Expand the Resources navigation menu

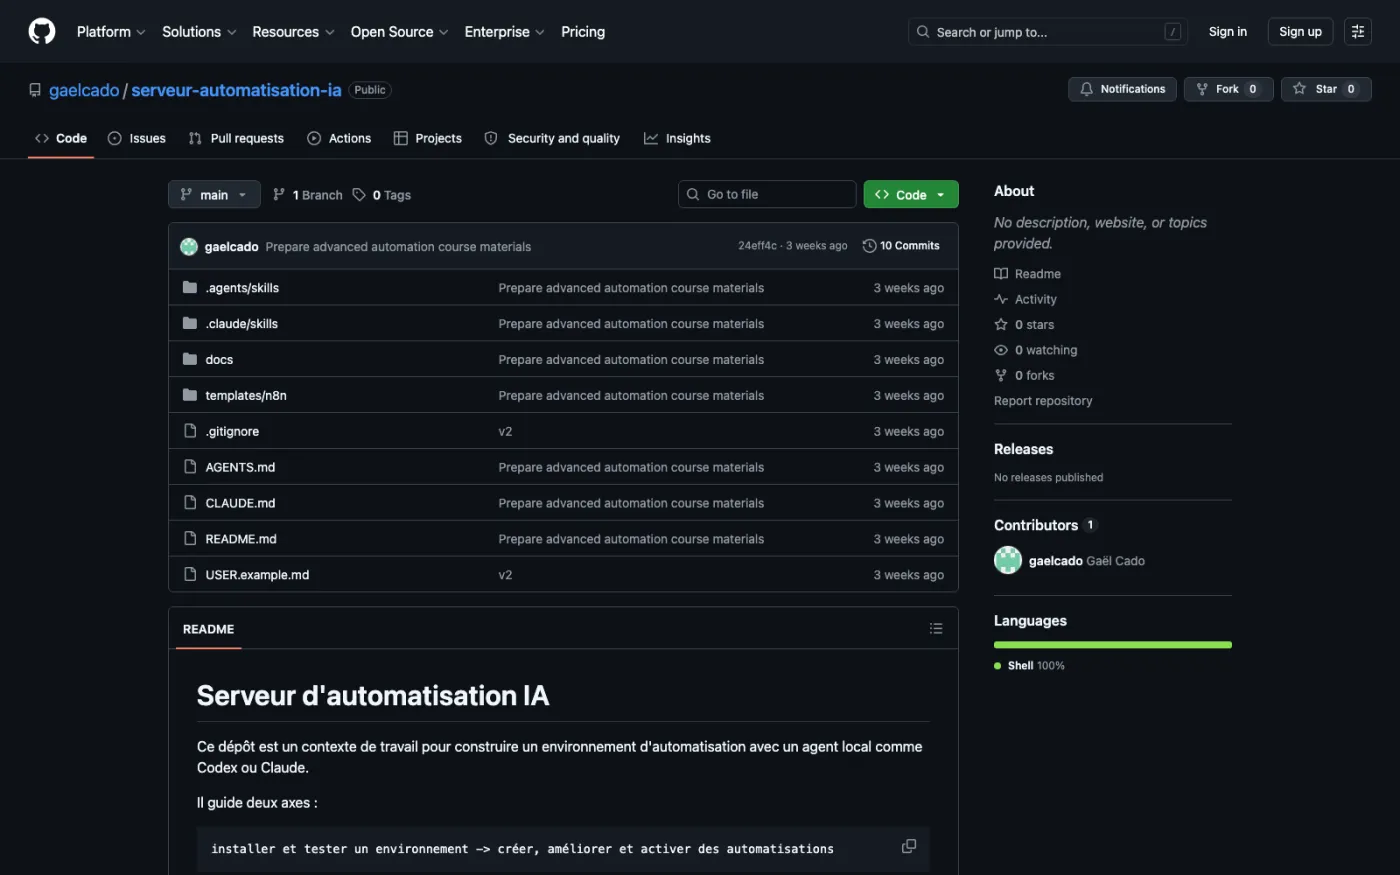(x=293, y=32)
